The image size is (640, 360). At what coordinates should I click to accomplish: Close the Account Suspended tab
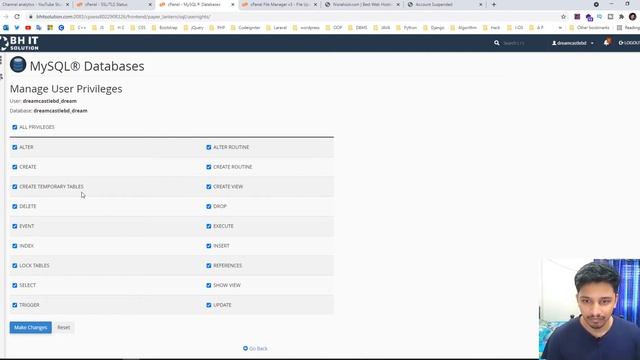480,4
